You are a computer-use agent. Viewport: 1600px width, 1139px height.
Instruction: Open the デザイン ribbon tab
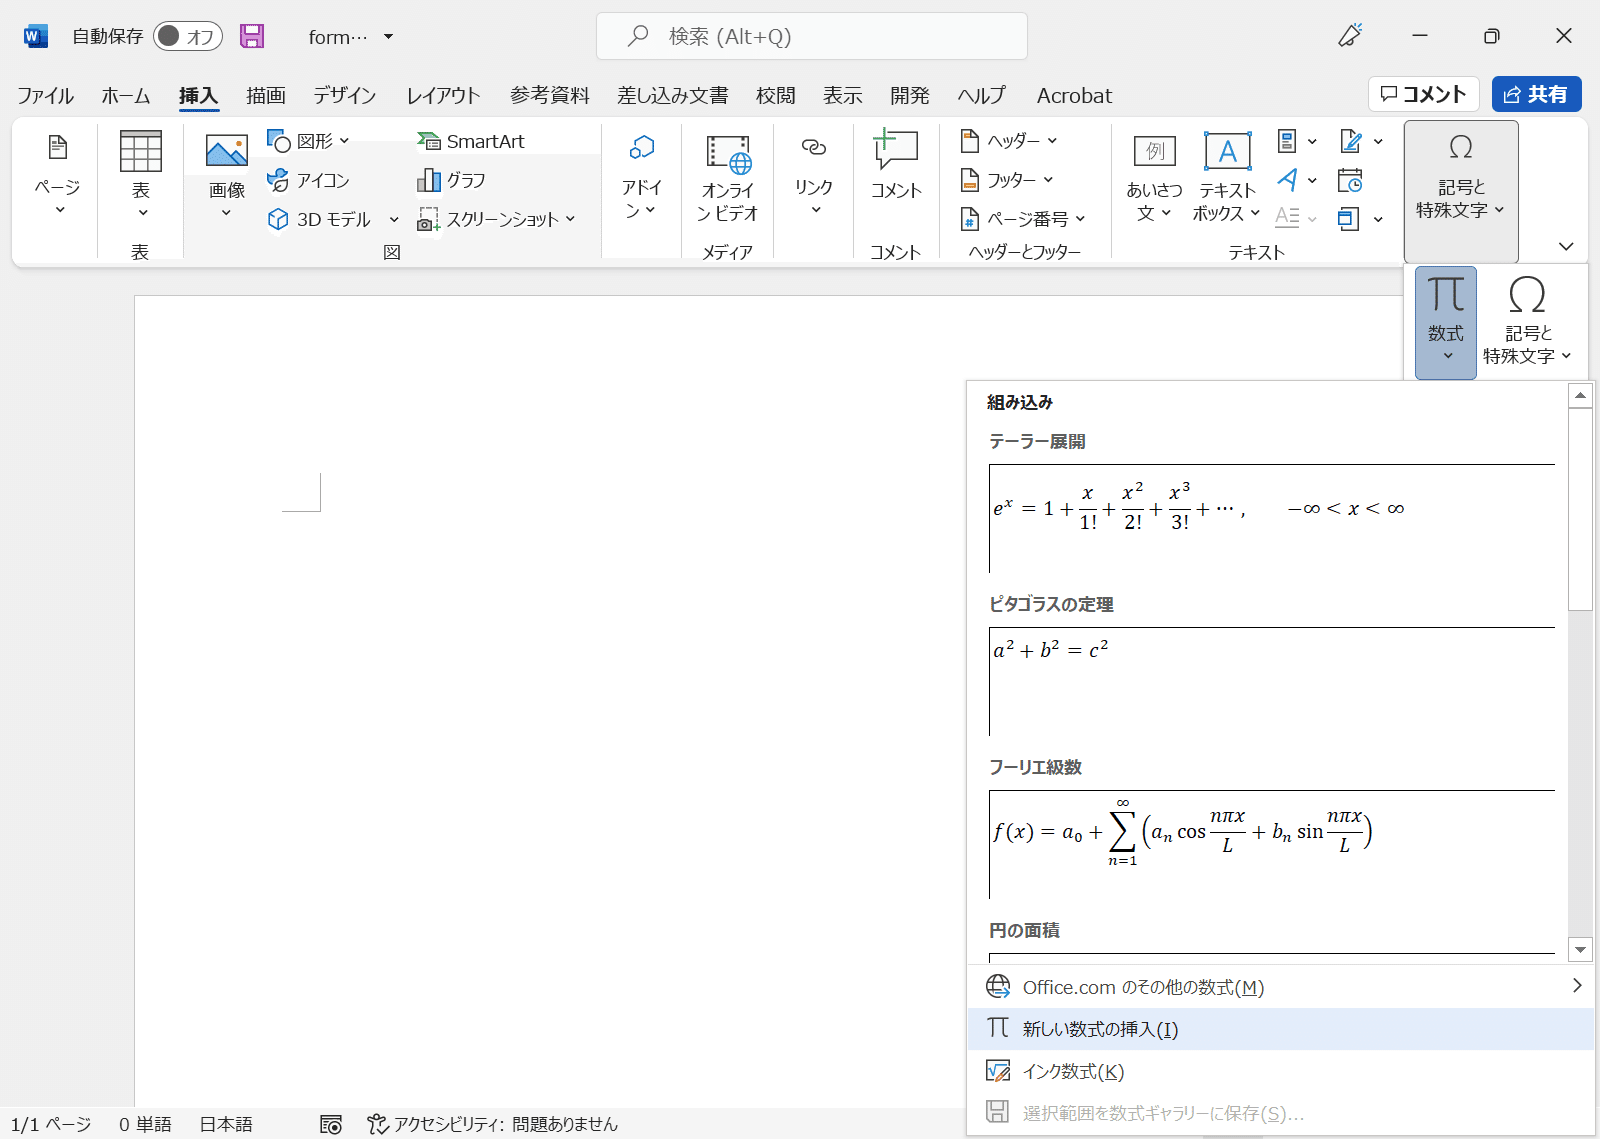pos(343,95)
